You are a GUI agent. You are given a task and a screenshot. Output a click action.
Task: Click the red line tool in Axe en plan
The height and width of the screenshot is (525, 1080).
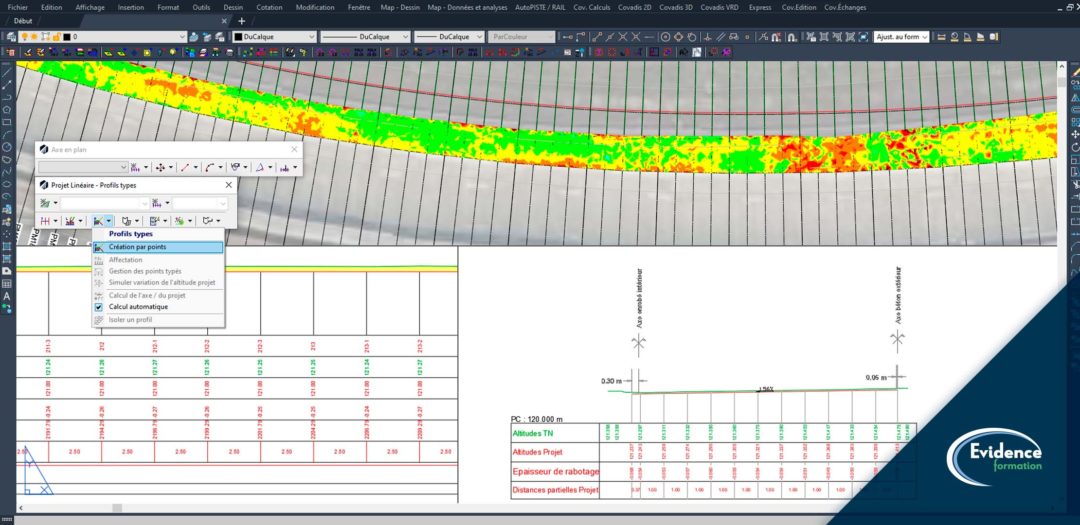185,167
